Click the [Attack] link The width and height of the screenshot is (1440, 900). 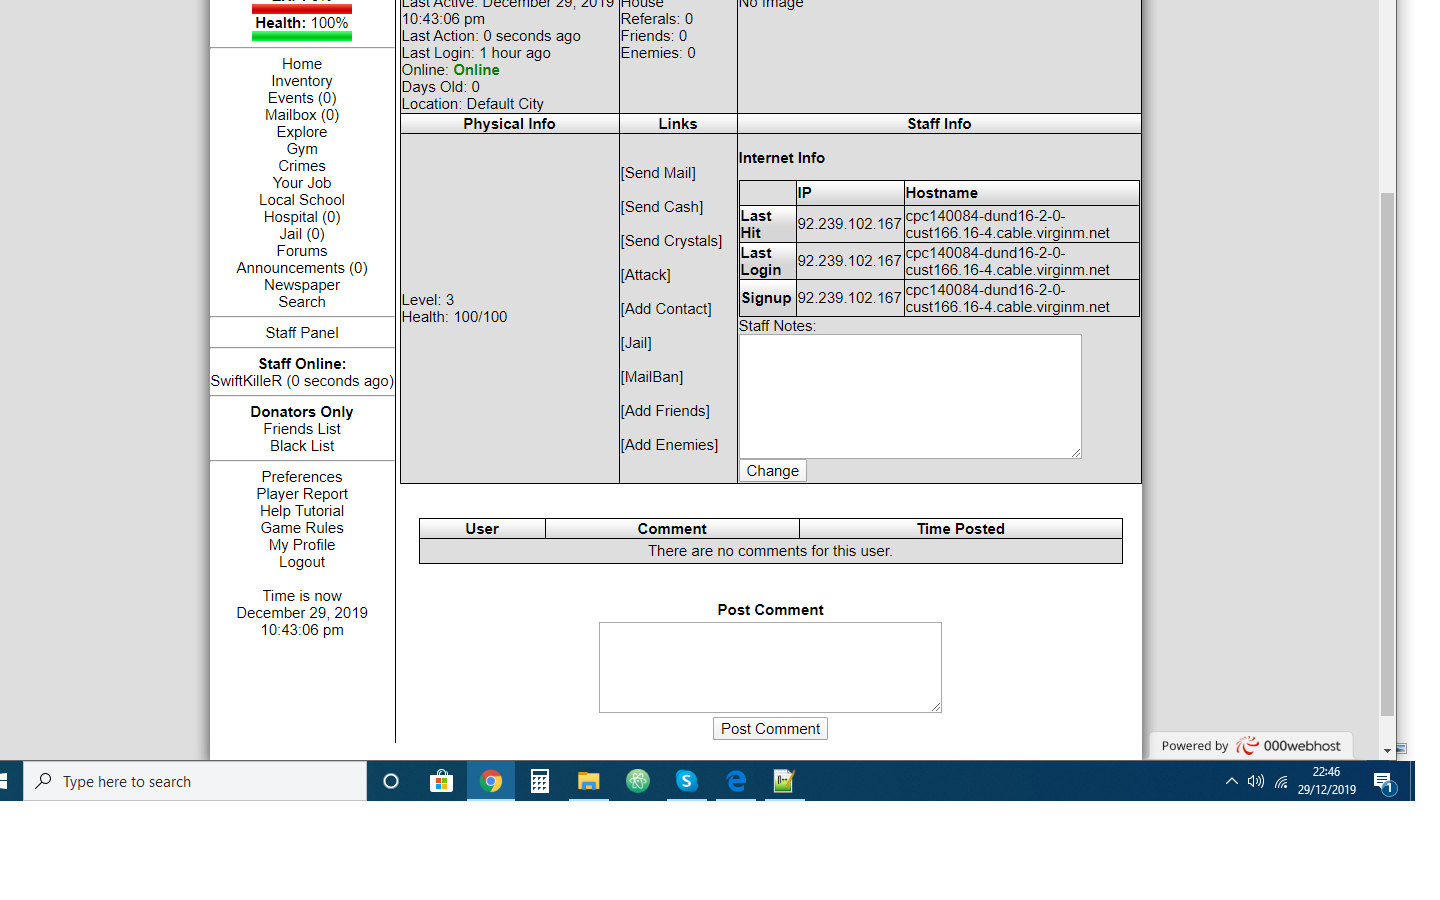(646, 275)
